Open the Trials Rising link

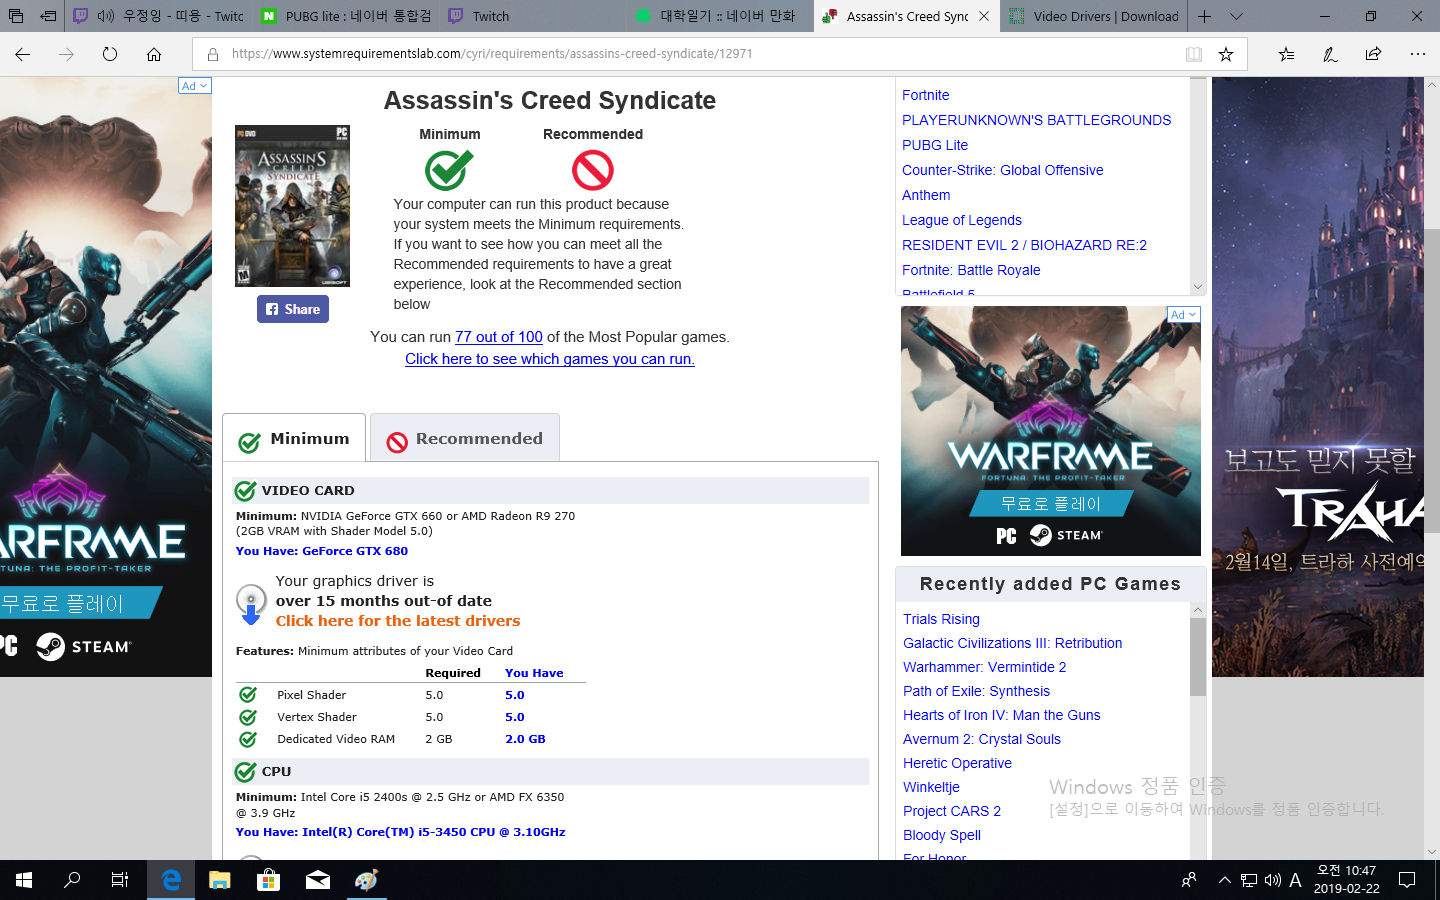(941, 619)
